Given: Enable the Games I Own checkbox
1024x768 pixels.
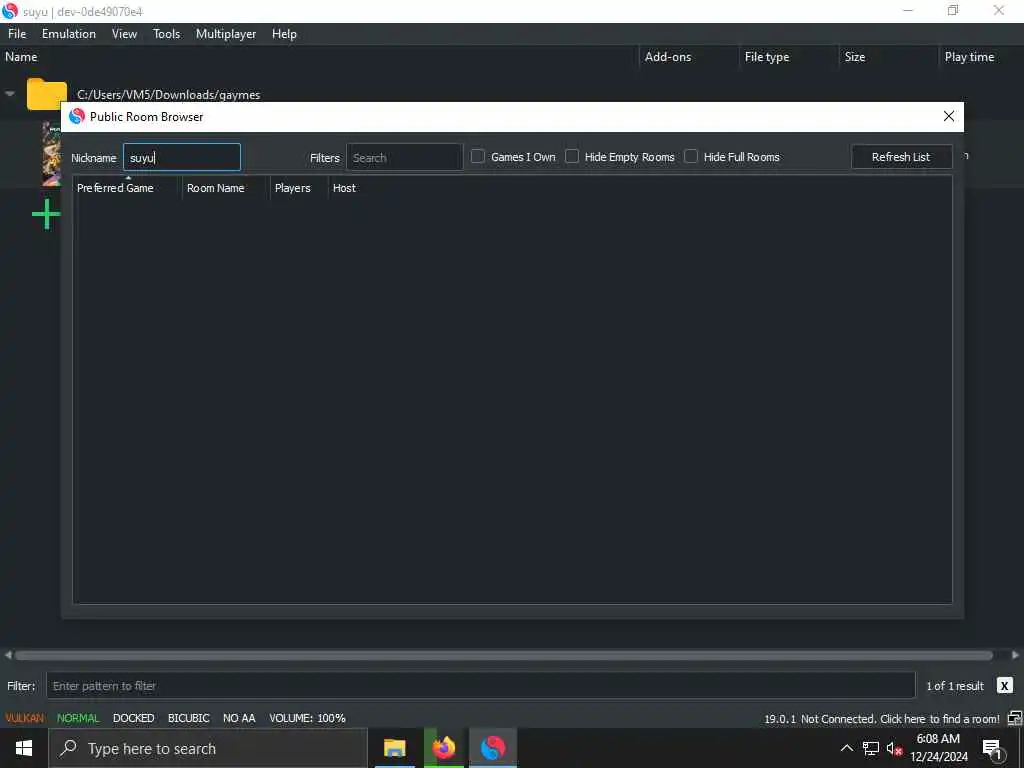Looking at the screenshot, I should (478, 157).
